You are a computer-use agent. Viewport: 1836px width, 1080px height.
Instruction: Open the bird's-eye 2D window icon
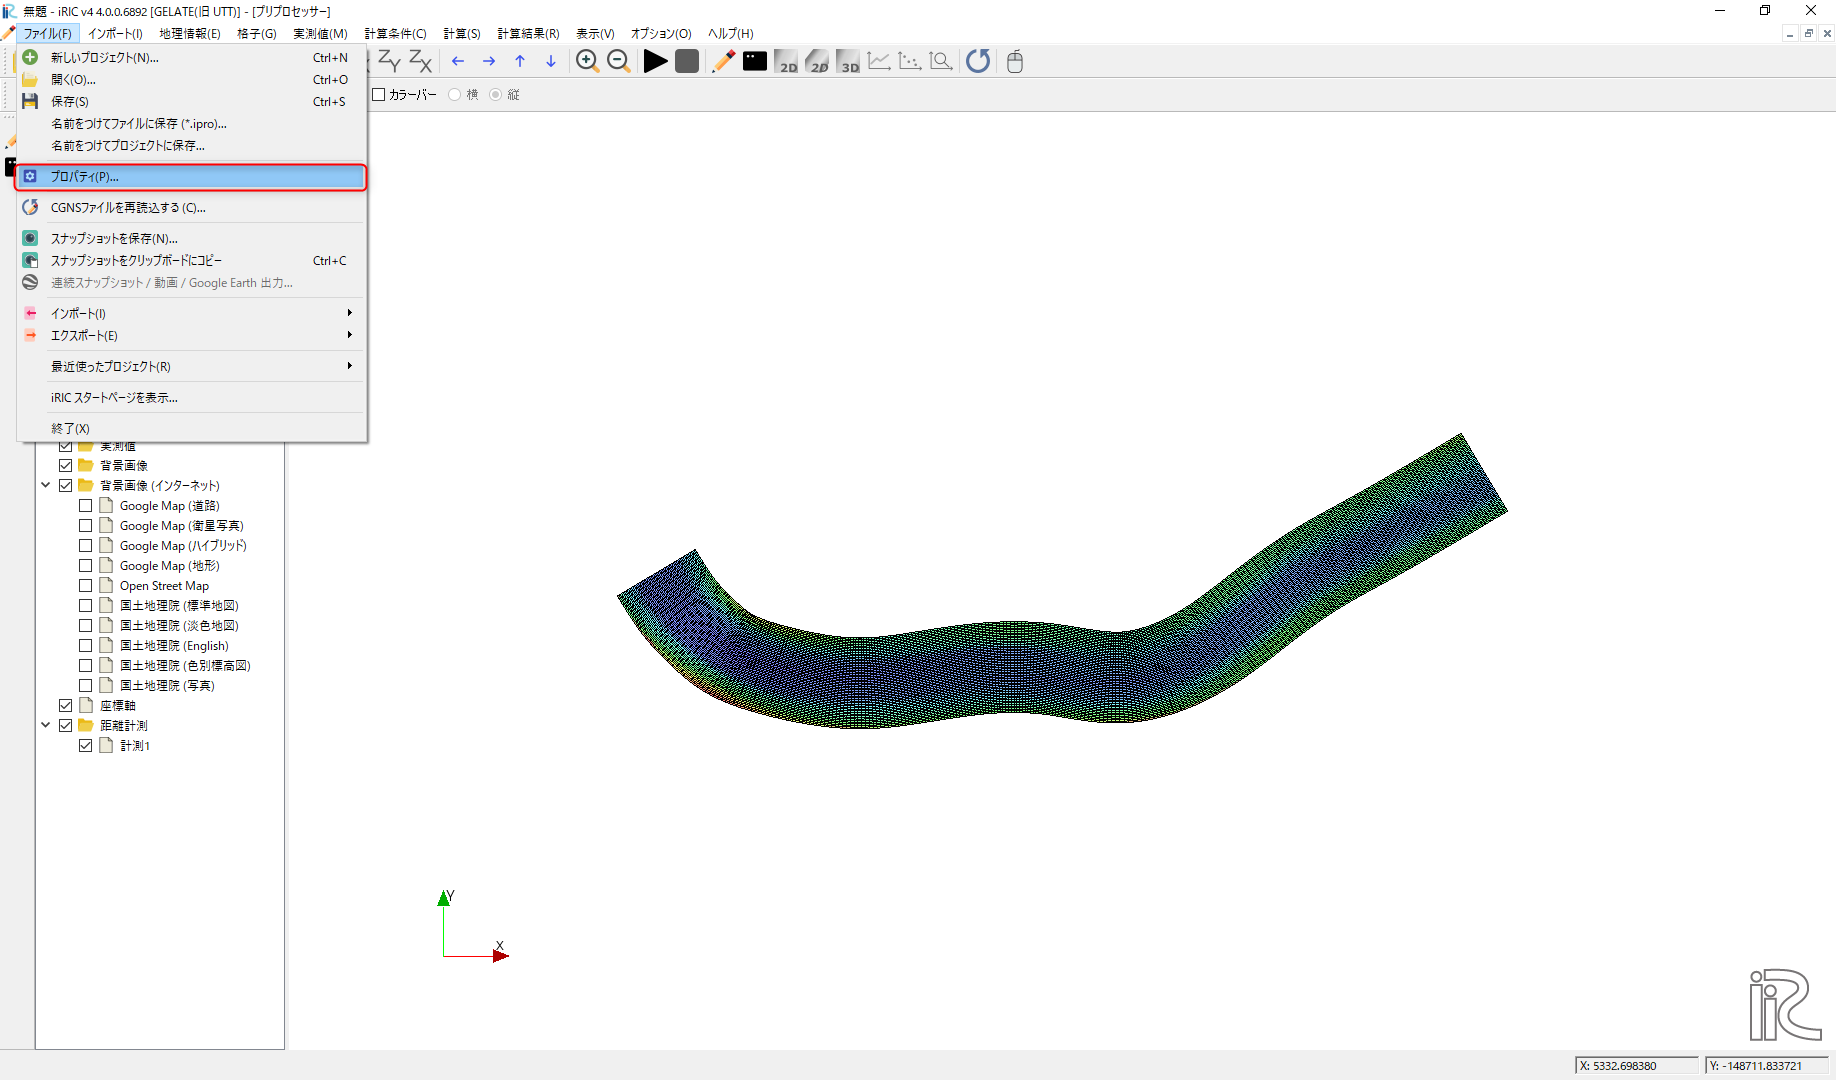tap(817, 61)
